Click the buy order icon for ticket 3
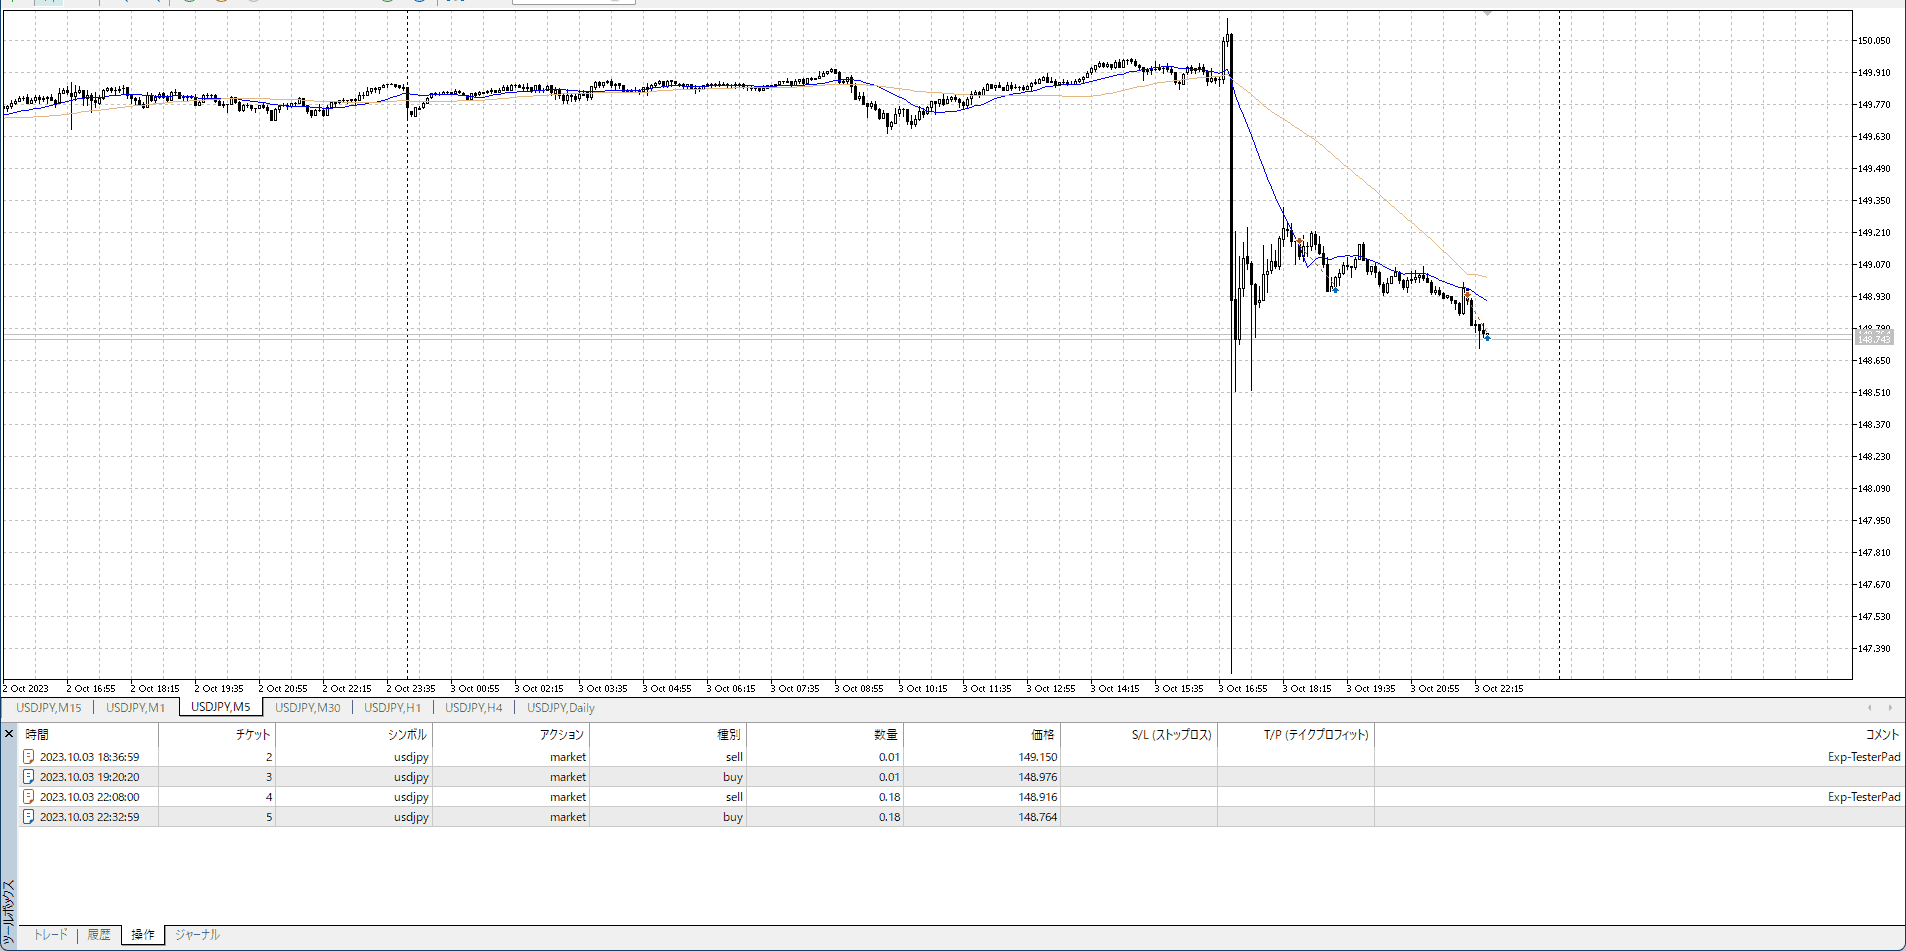This screenshot has height=951, width=1906. tap(29, 777)
